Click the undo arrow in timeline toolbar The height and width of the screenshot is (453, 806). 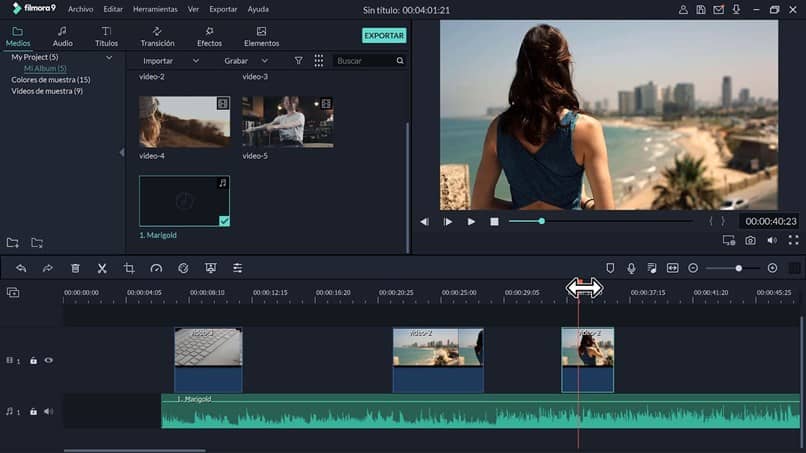click(21, 268)
